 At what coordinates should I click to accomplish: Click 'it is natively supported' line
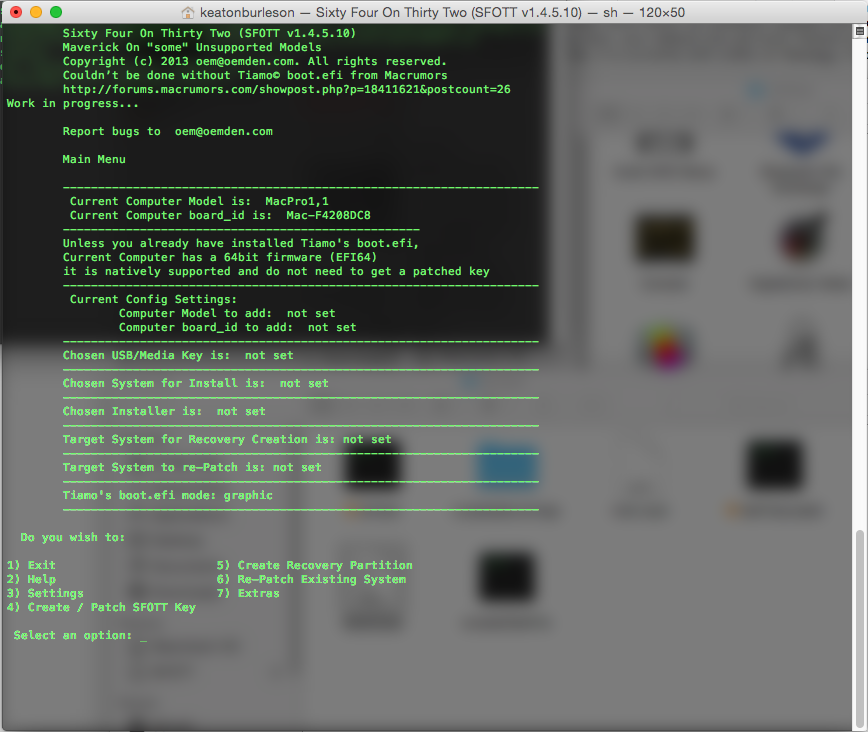click(276, 271)
